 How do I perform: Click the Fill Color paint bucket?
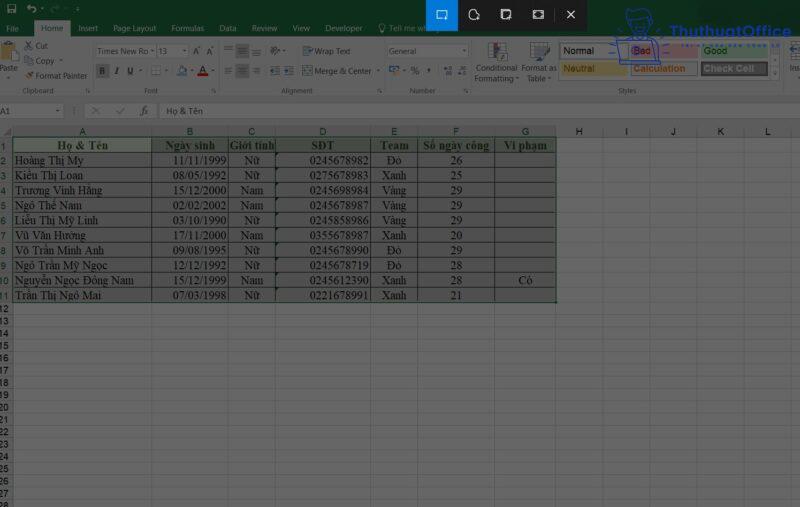coord(182,71)
